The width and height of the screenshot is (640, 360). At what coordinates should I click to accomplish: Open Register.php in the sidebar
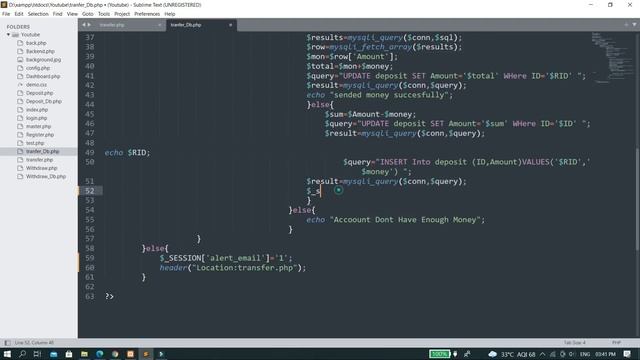click(40, 135)
